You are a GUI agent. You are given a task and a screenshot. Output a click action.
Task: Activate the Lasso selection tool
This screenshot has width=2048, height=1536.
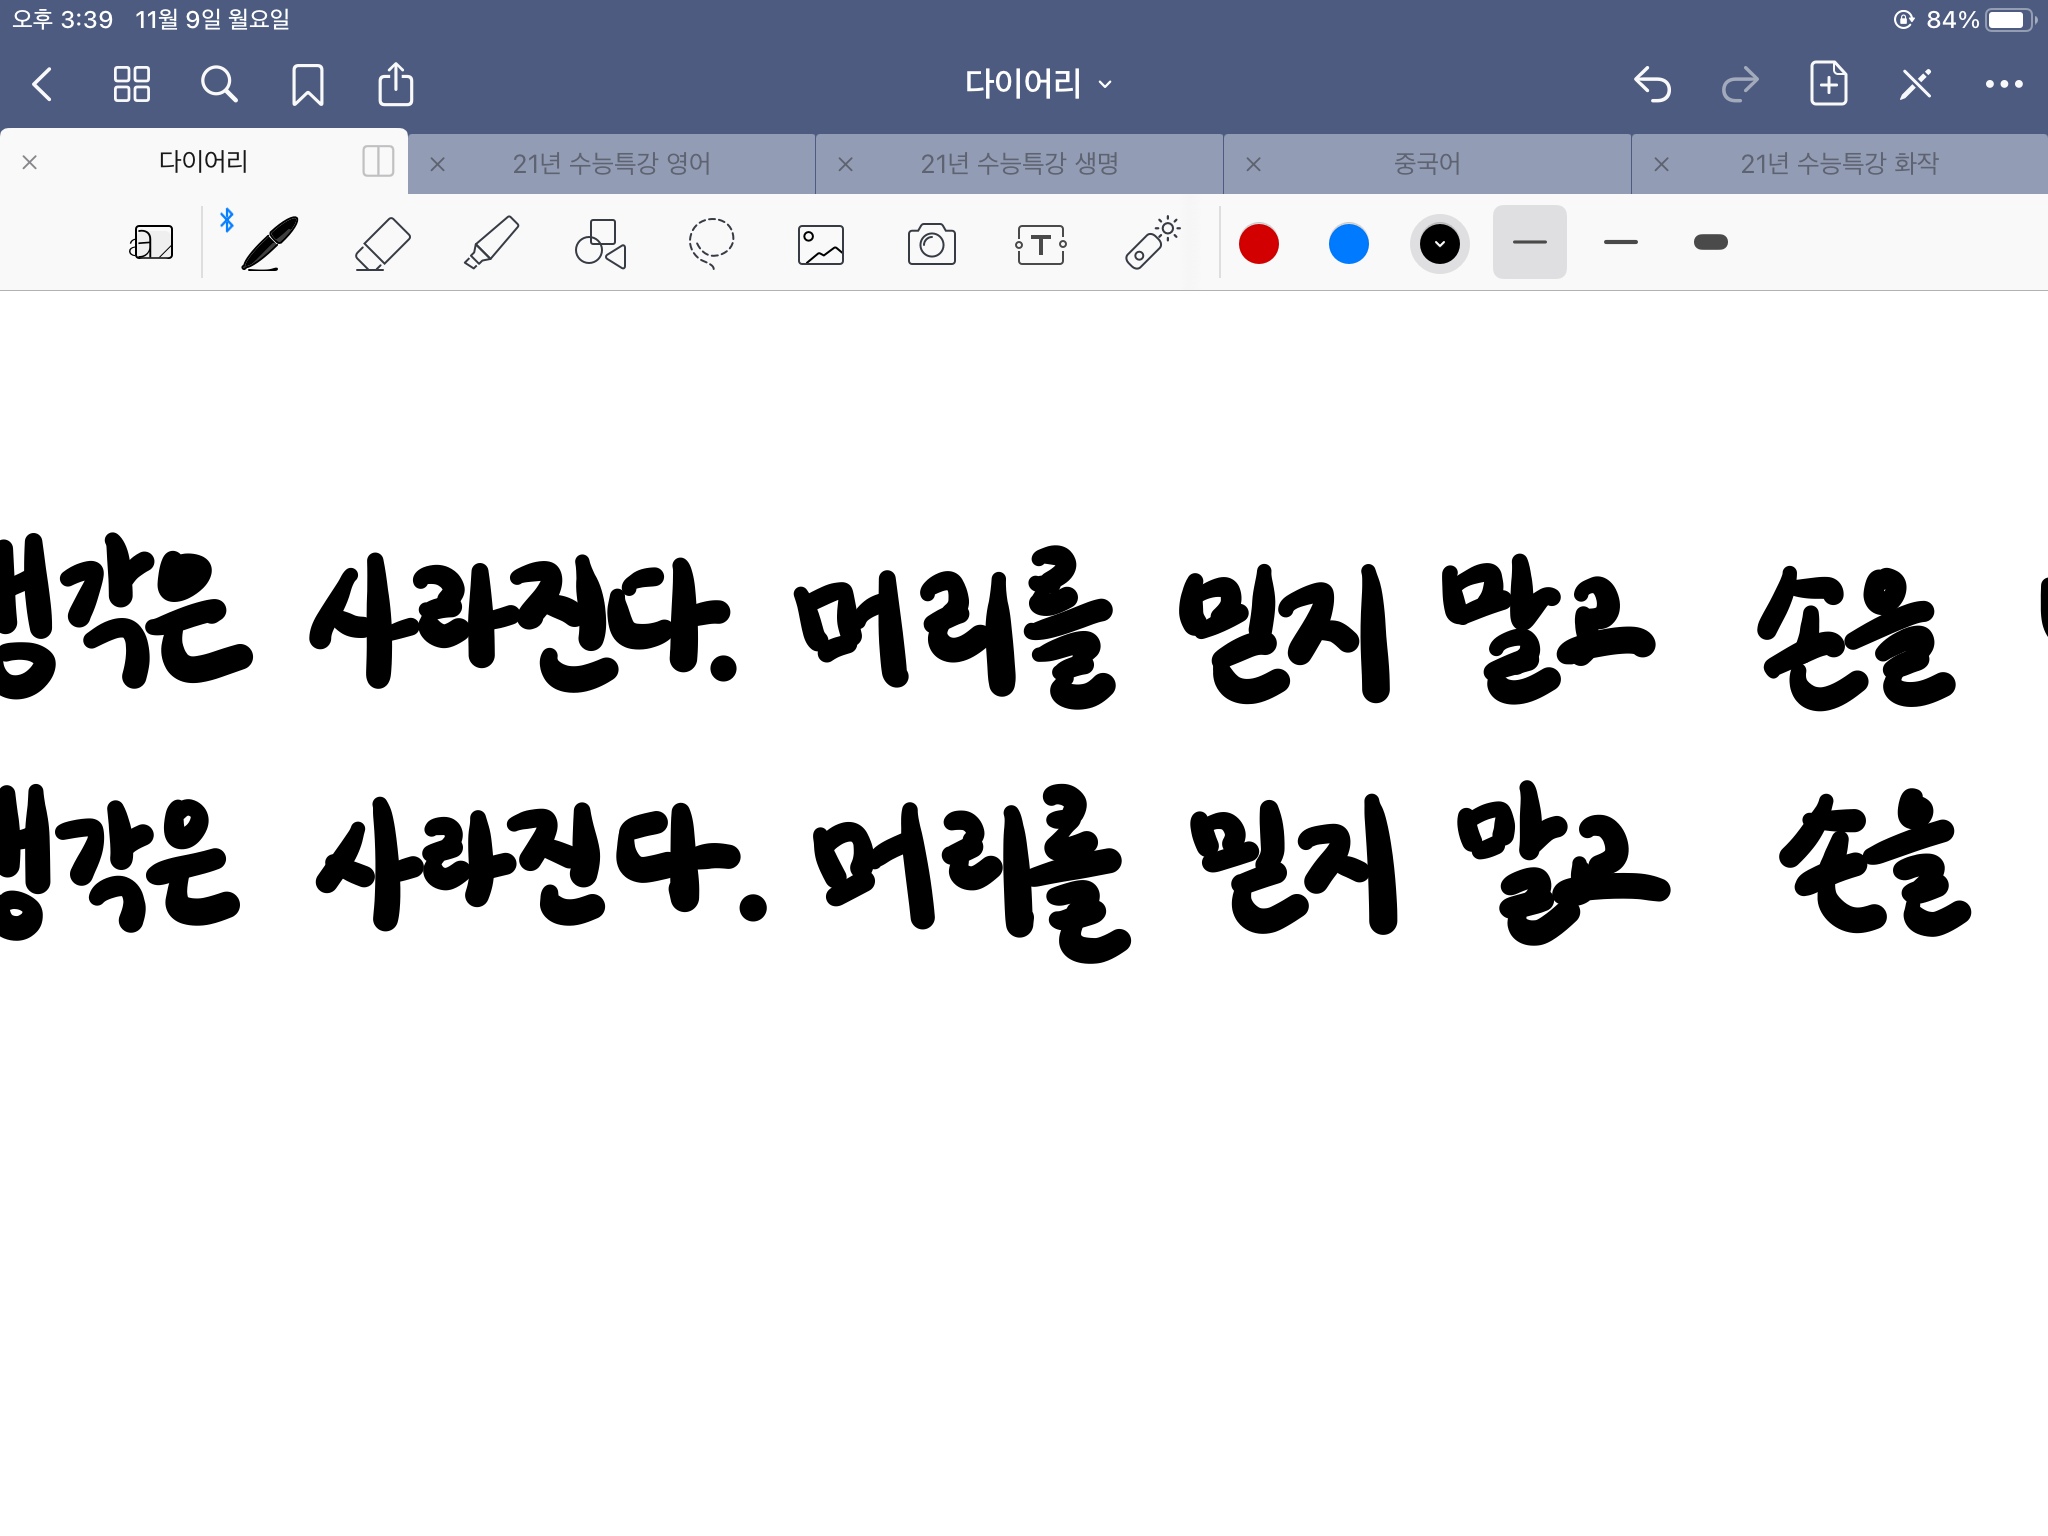tap(711, 244)
